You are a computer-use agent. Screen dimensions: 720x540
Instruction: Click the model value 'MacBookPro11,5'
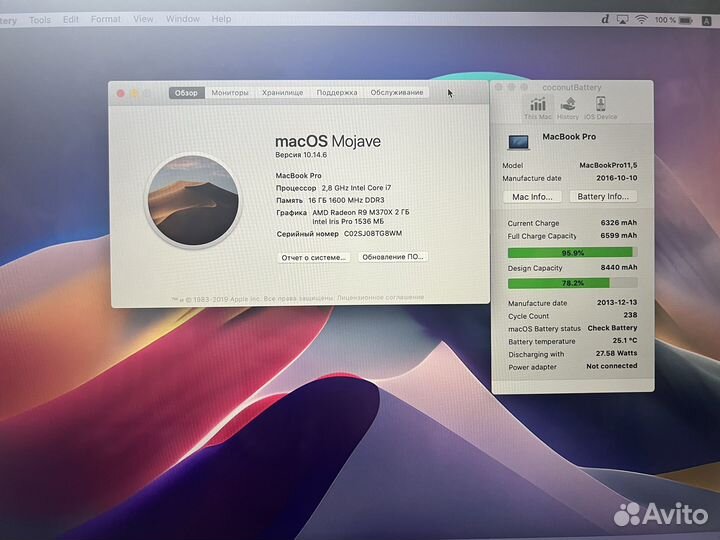coord(608,165)
